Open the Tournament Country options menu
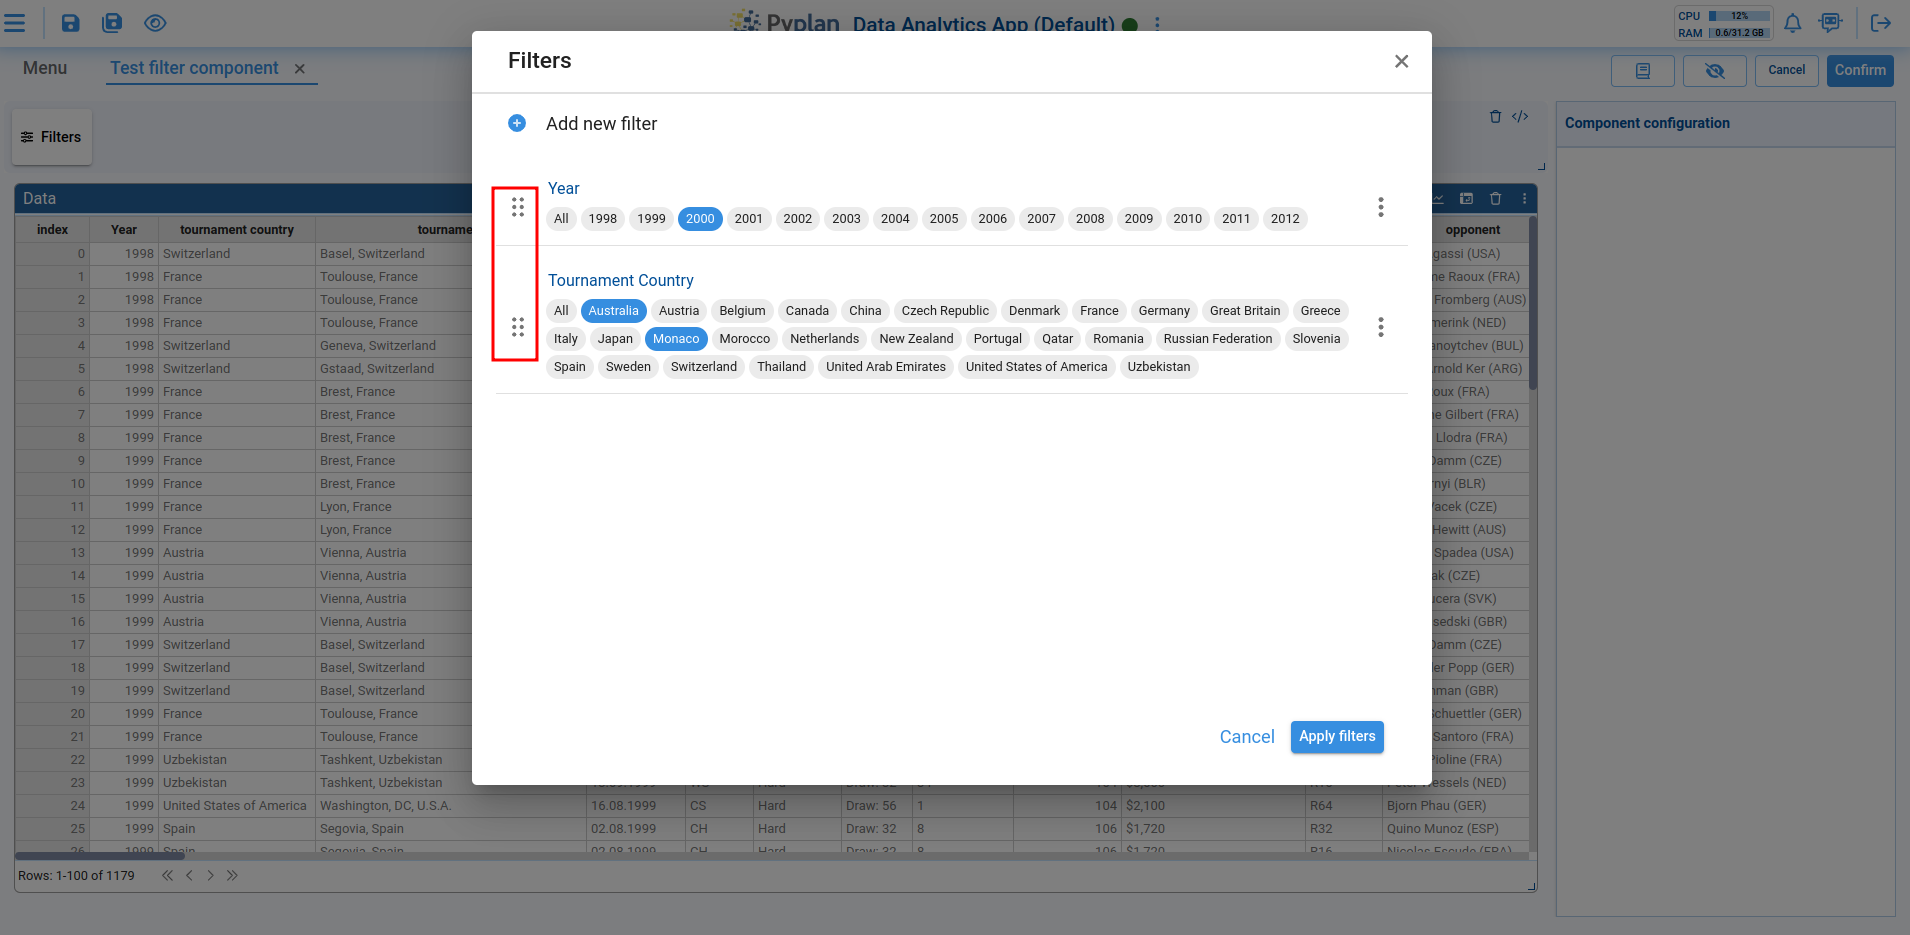 click(x=1380, y=327)
